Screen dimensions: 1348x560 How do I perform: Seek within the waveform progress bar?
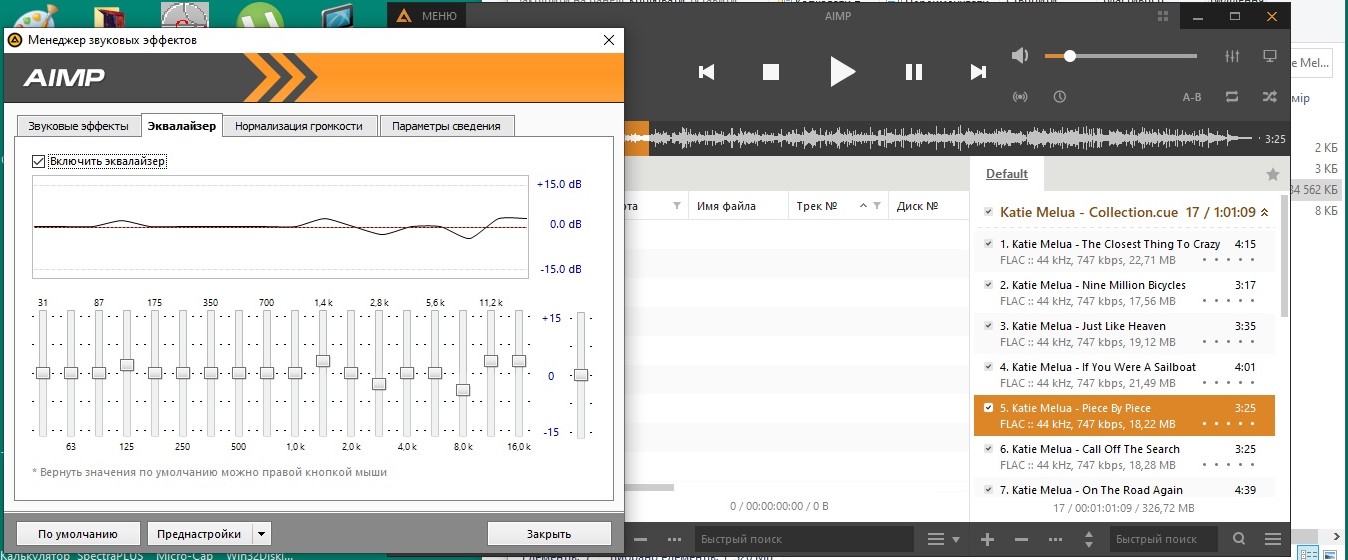point(940,139)
